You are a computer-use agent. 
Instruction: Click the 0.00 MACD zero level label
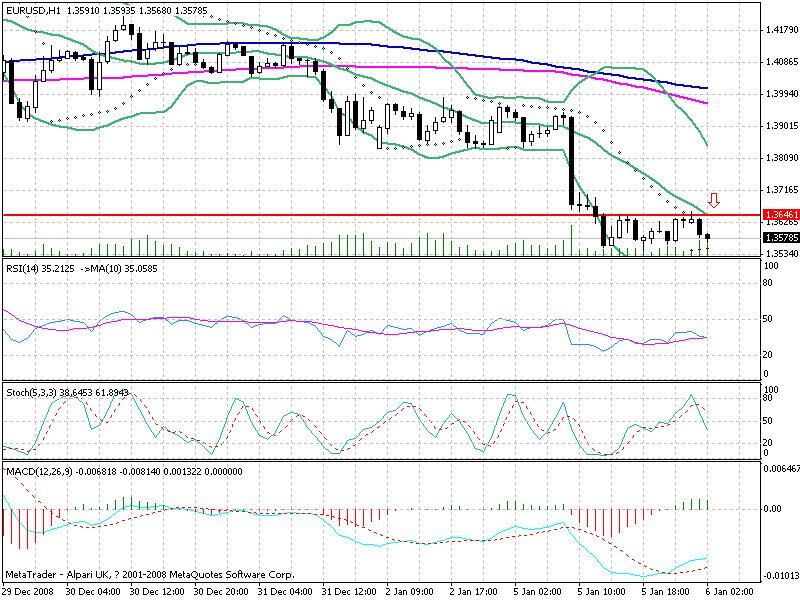(x=772, y=509)
